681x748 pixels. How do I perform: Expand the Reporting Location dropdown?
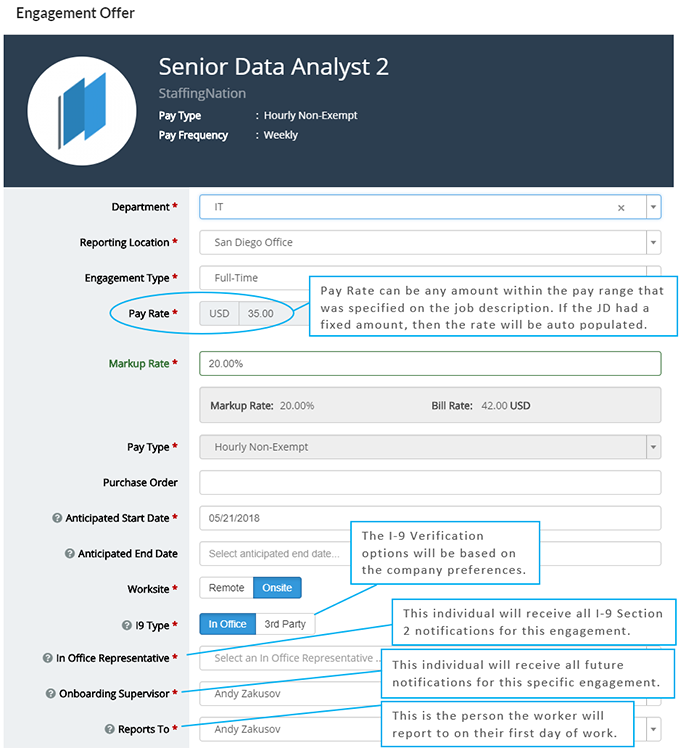[x=653, y=242]
